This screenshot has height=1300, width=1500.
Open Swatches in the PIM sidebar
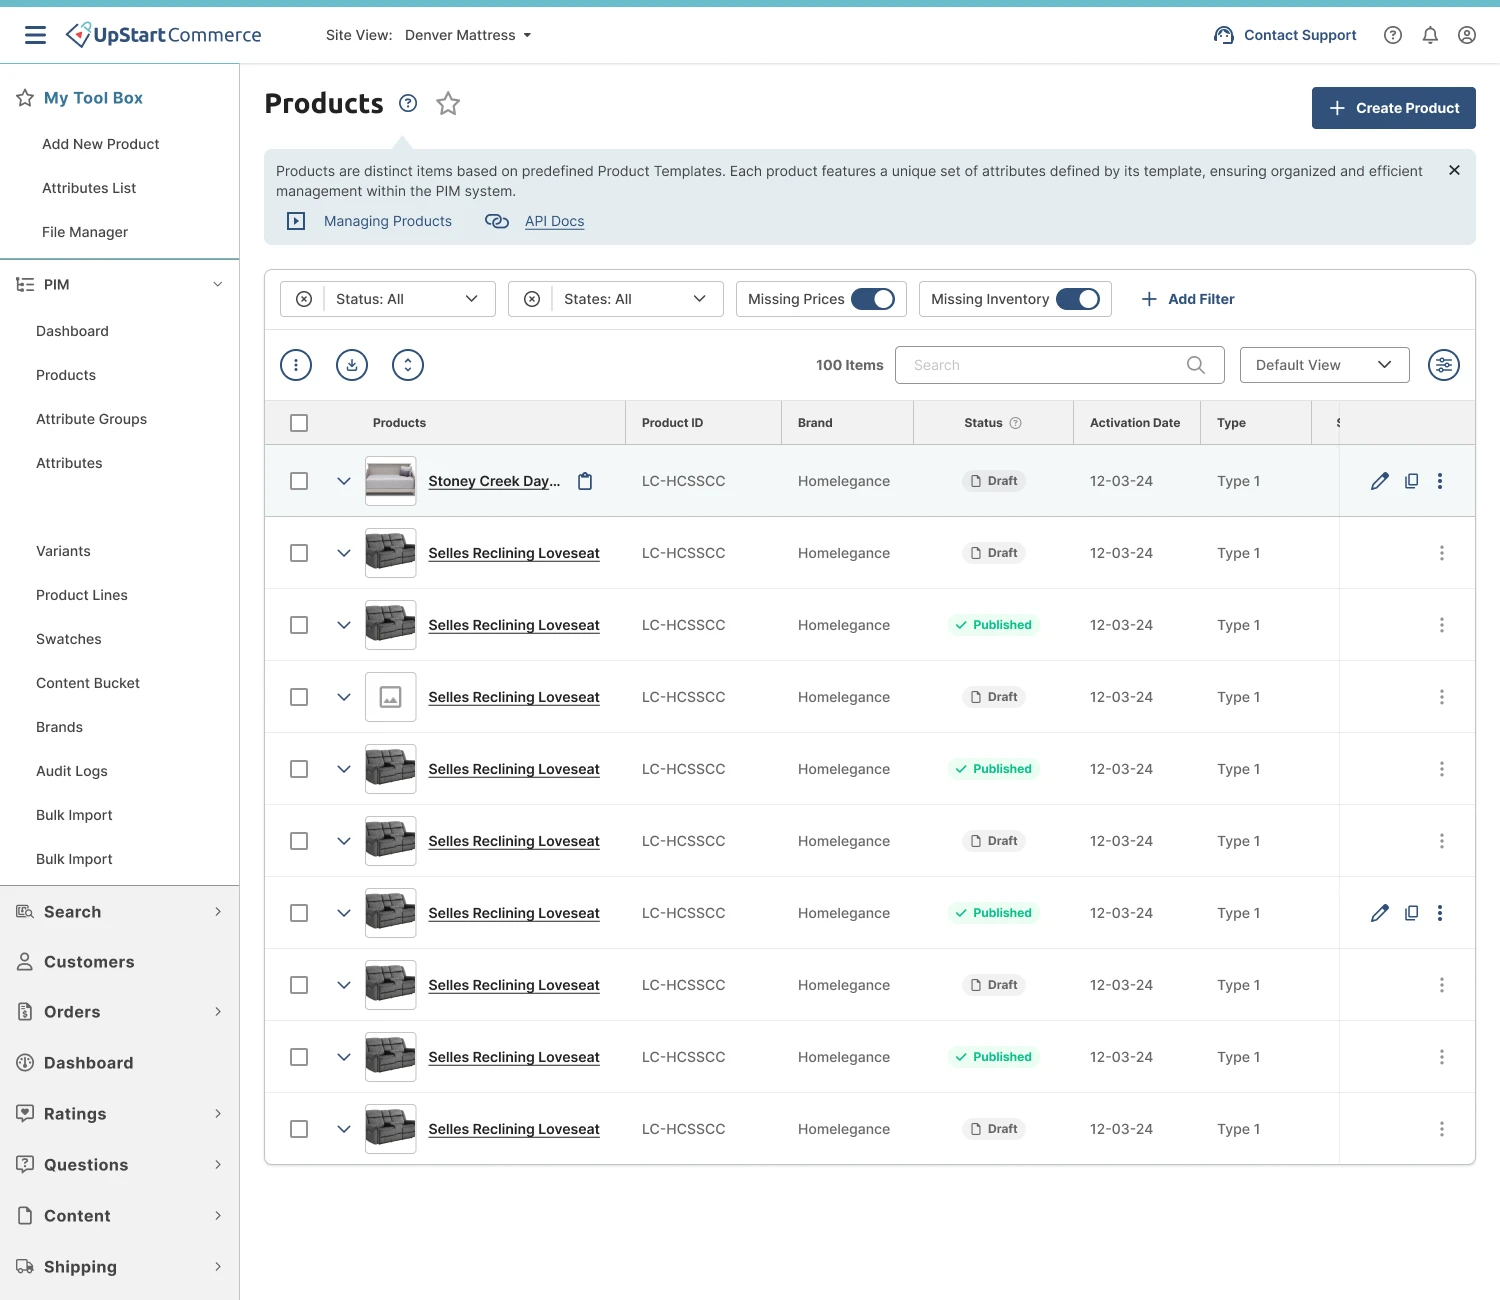pyautogui.click(x=69, y=639)
